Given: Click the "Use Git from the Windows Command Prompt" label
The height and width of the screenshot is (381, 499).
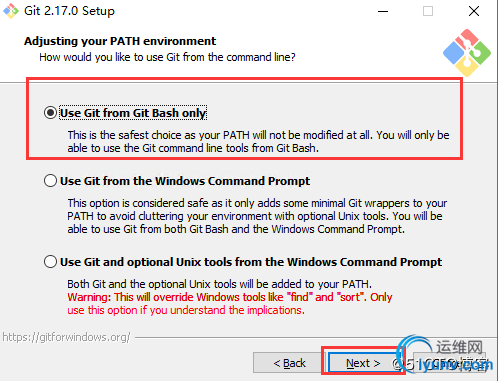Looking at the screenshot, I should pyautogui.click(x=185, y=181).
